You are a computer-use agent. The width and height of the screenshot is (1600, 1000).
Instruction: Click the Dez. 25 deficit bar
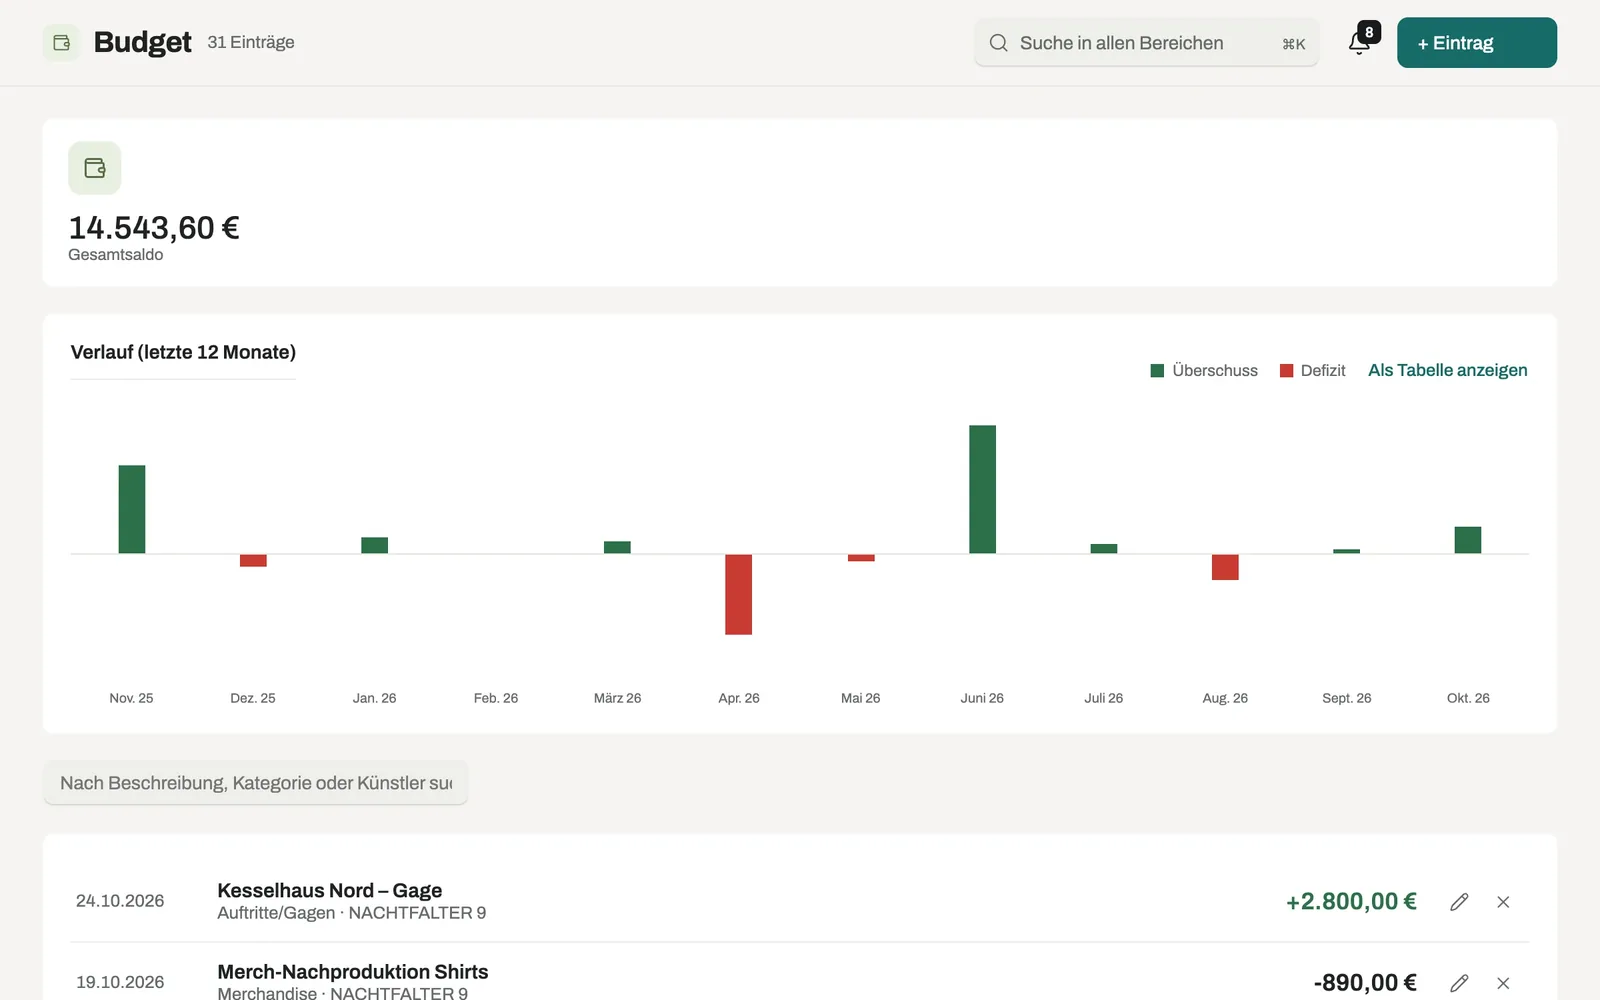point(253,560)
